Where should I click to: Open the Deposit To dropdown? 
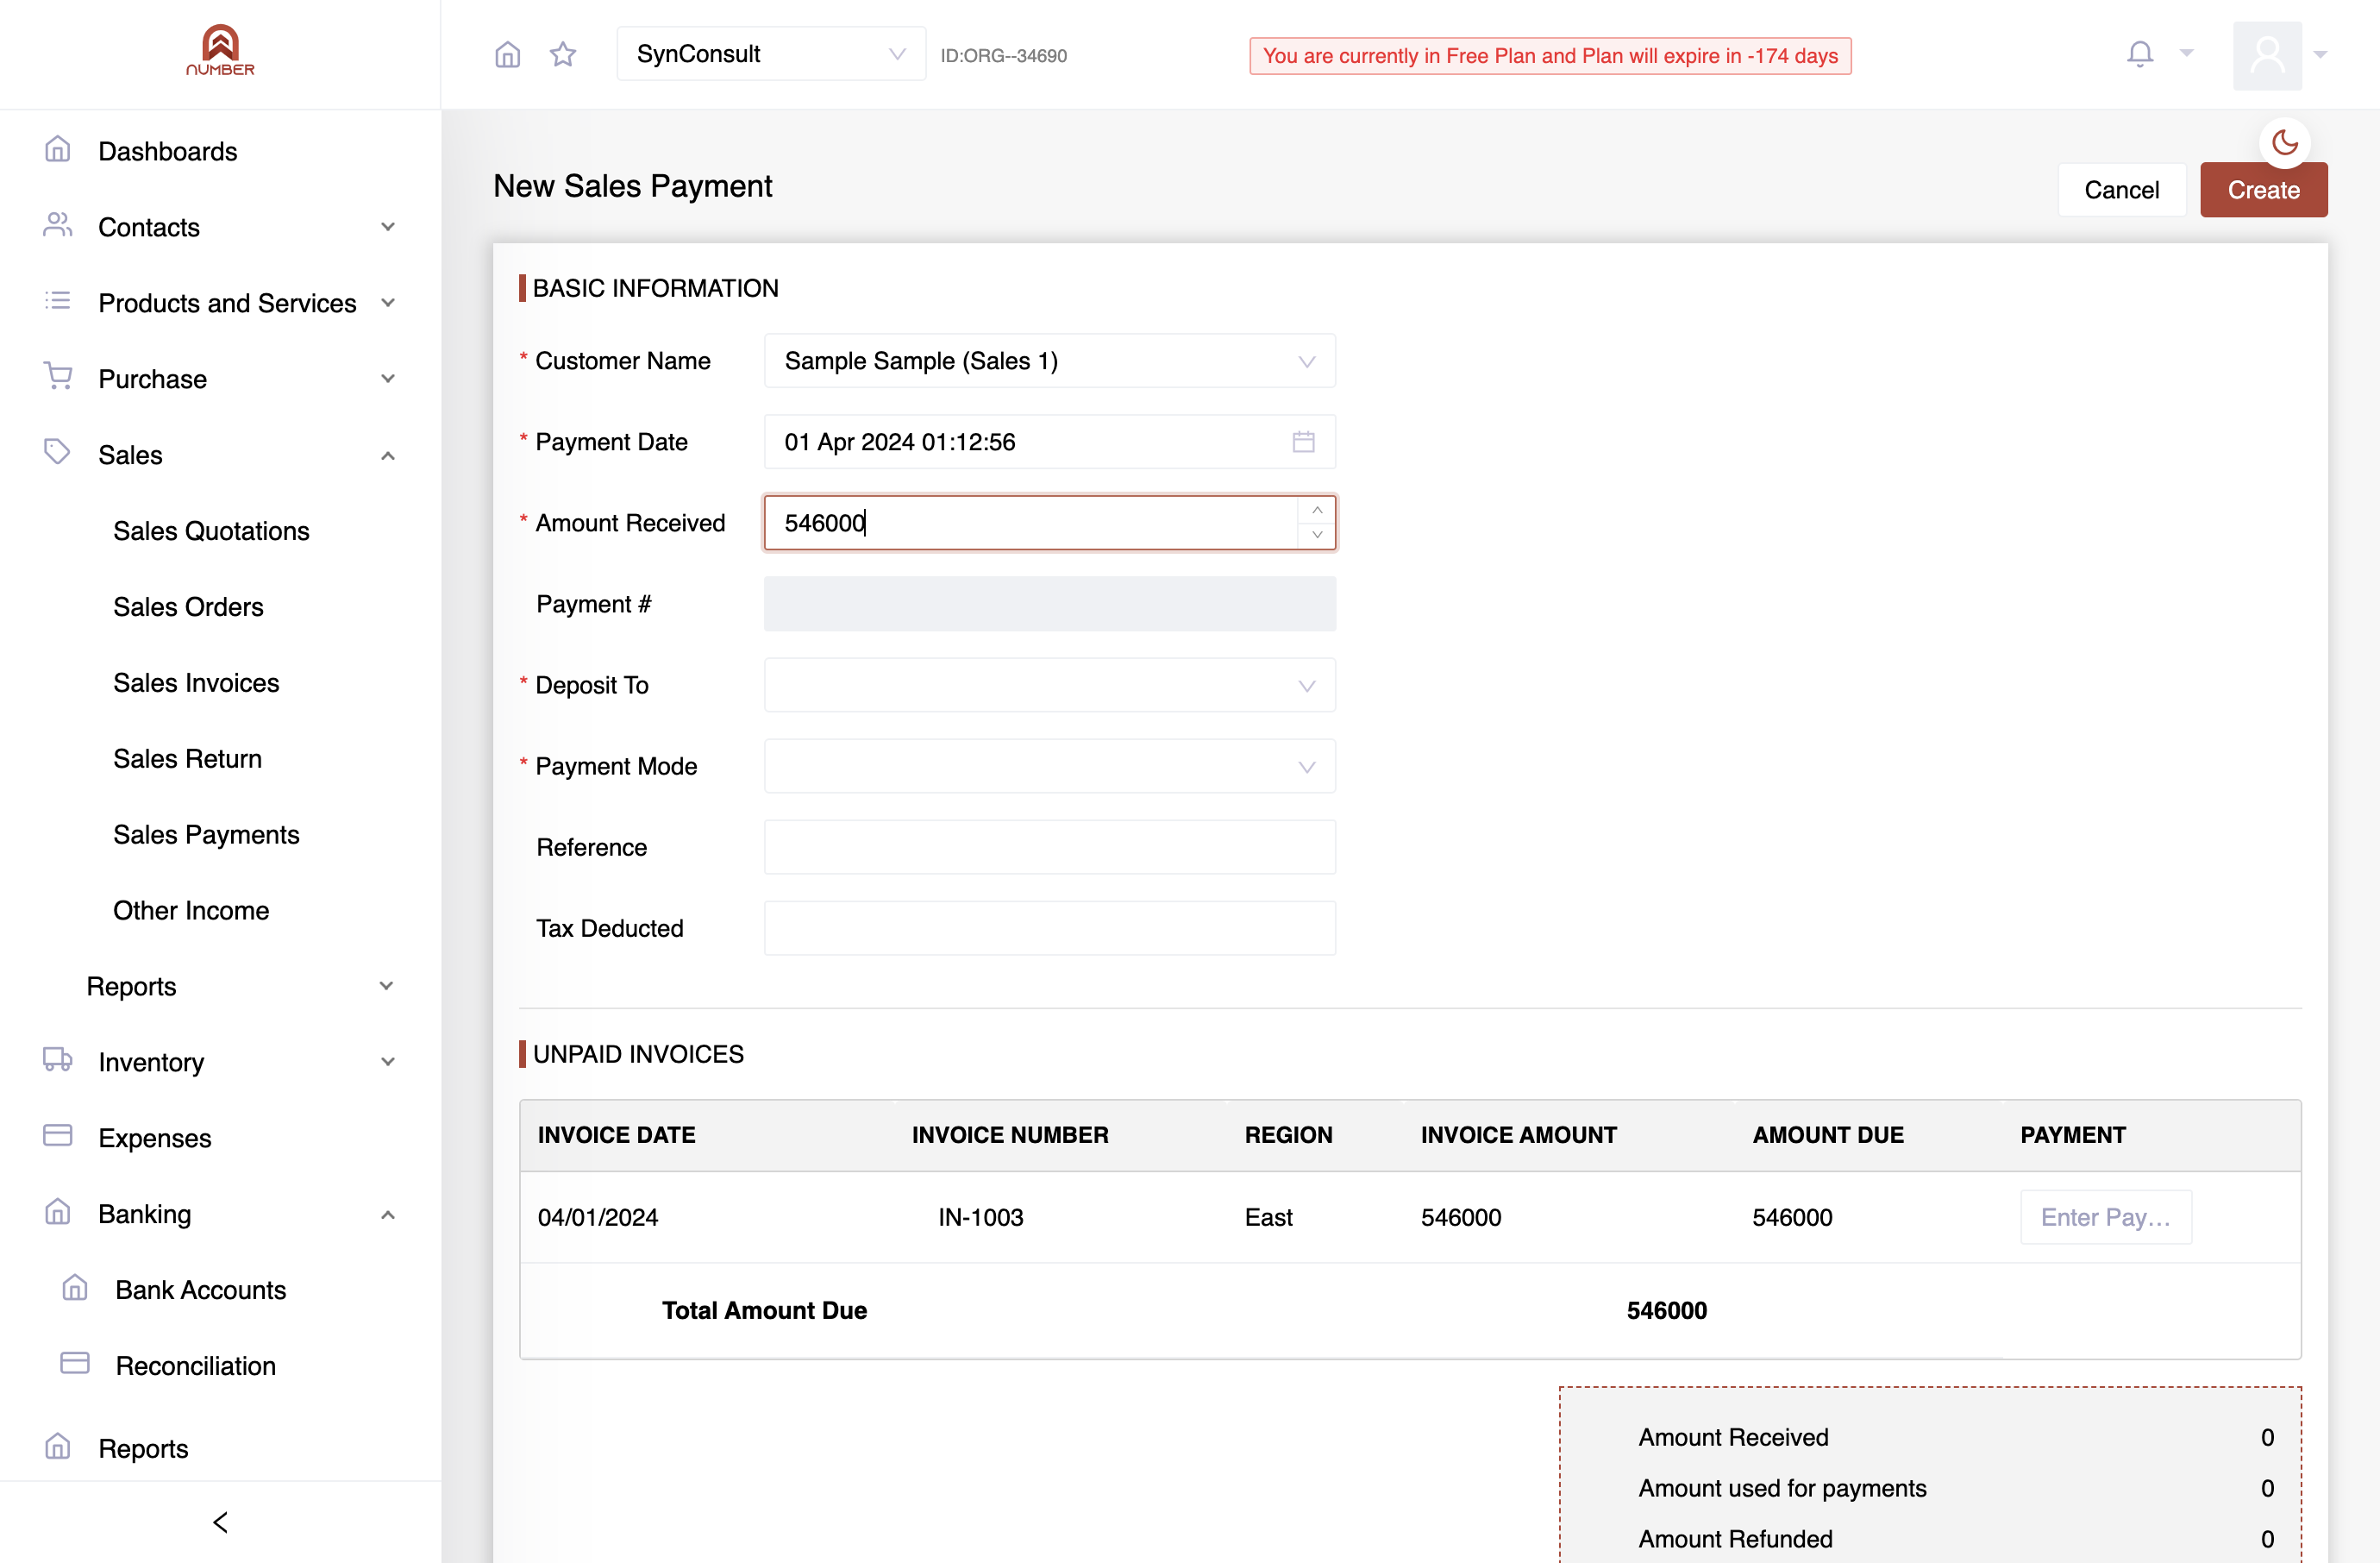(1049, 685)
